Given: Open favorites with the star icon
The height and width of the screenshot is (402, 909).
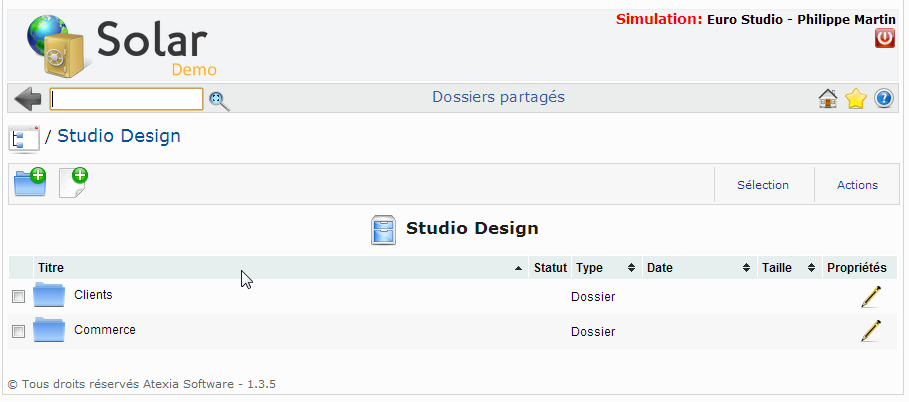Looking at the screenshot, I should click(x=856, y=99).
